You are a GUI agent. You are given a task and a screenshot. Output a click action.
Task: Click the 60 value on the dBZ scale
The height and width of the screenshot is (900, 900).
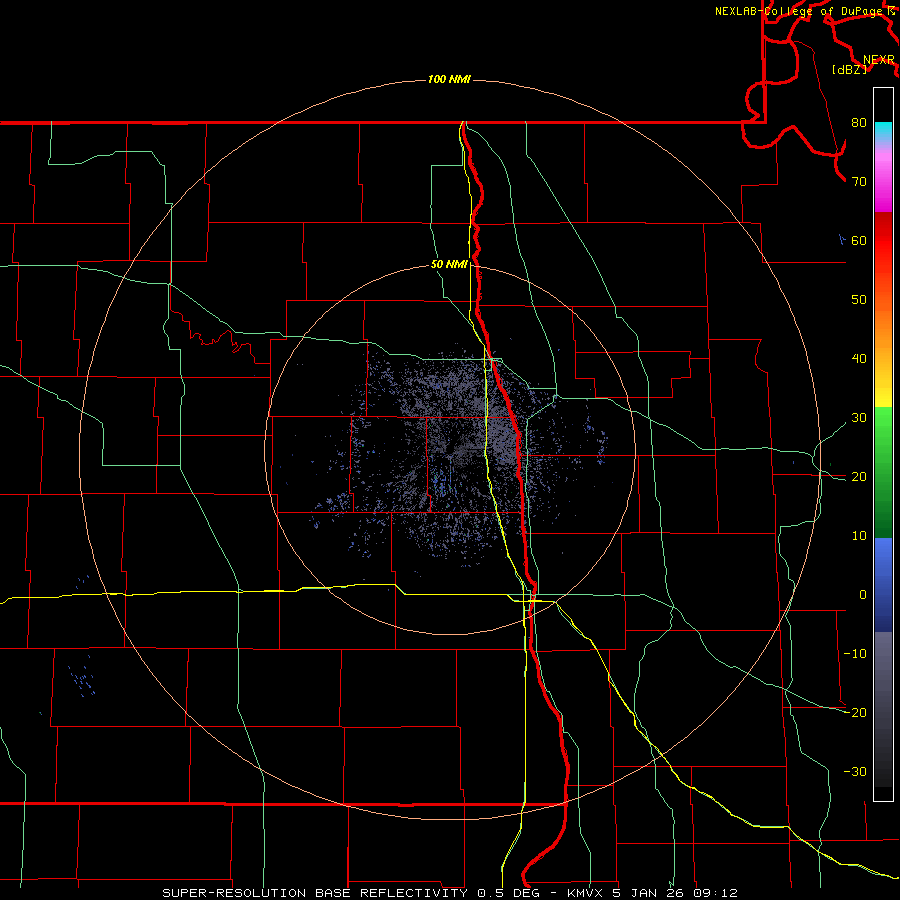[x=859, y=240]
